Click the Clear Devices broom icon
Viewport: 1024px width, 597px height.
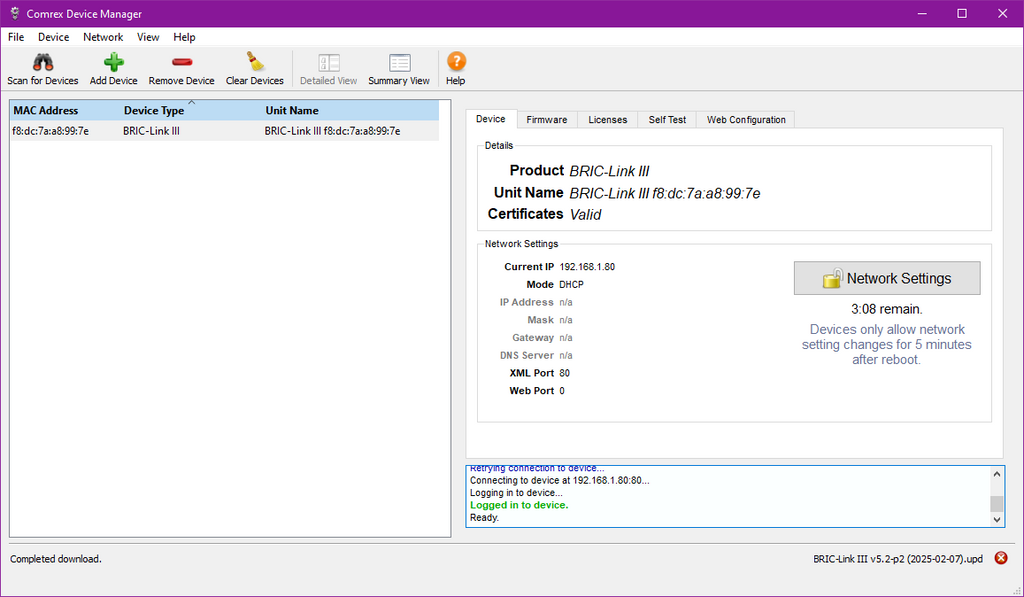tap(254, 62)
